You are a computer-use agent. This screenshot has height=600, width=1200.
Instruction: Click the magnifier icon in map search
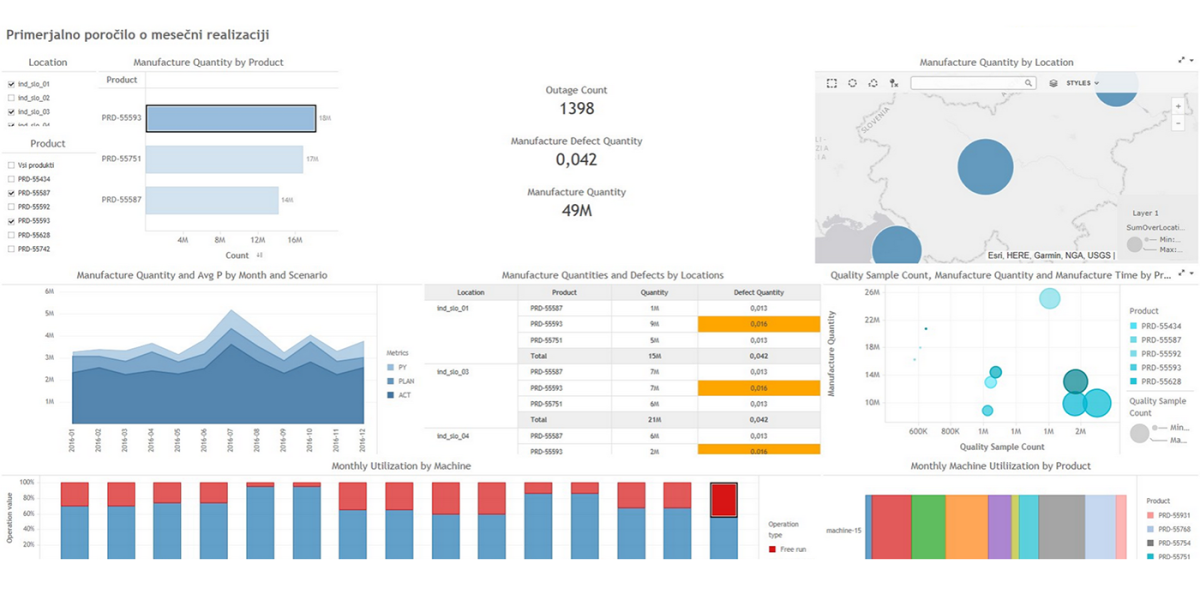pos(1029,83)
